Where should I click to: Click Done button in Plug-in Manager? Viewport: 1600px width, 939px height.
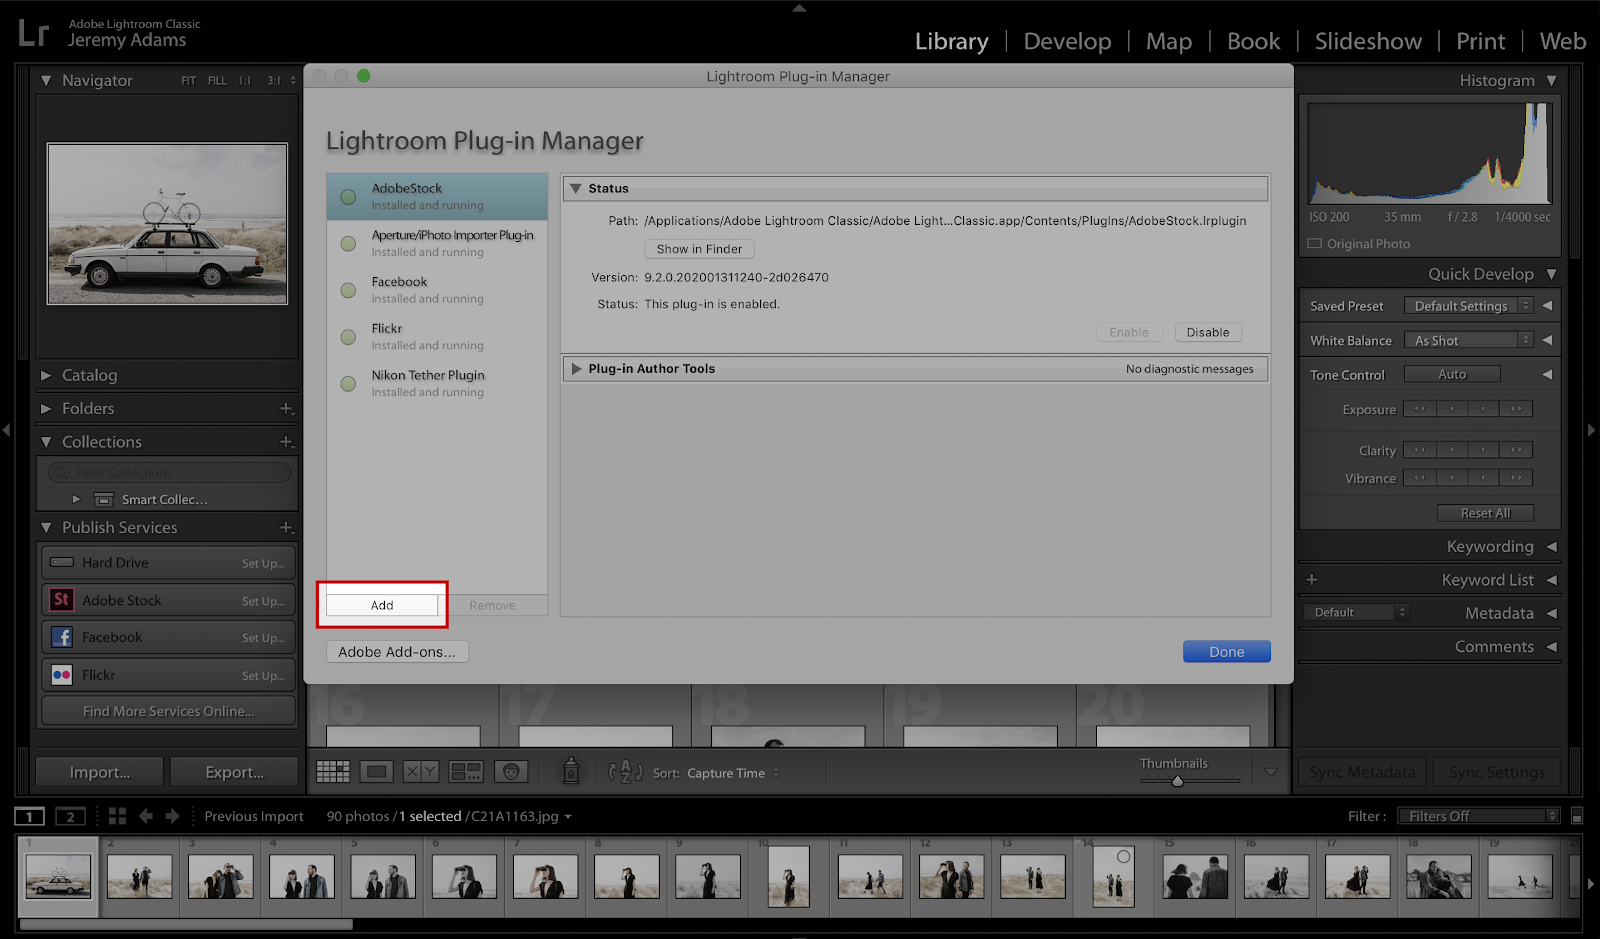click(x=1227, y=651)
